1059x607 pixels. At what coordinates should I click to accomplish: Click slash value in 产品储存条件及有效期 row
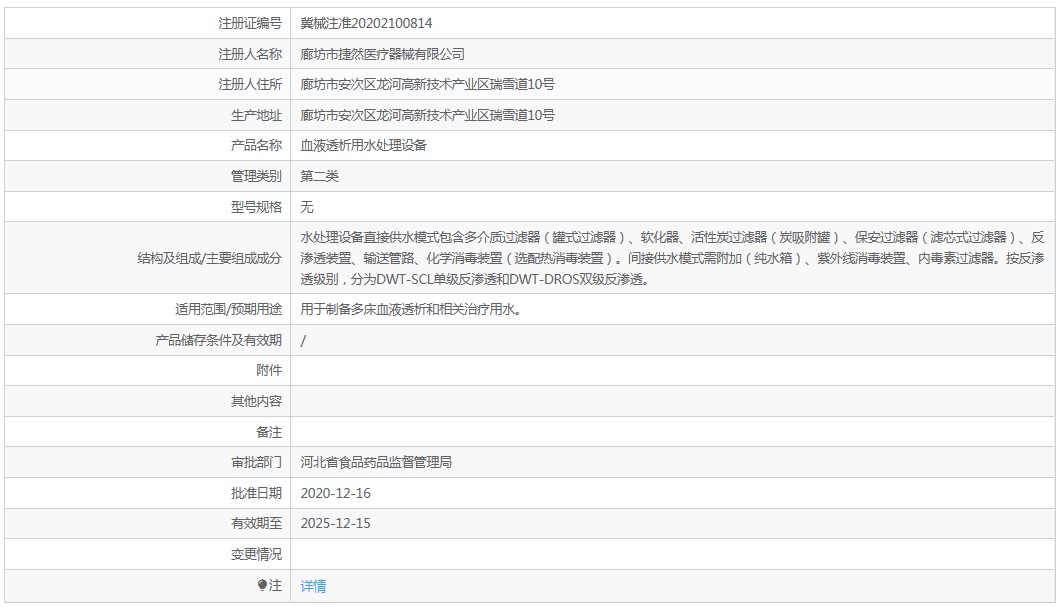303,340
